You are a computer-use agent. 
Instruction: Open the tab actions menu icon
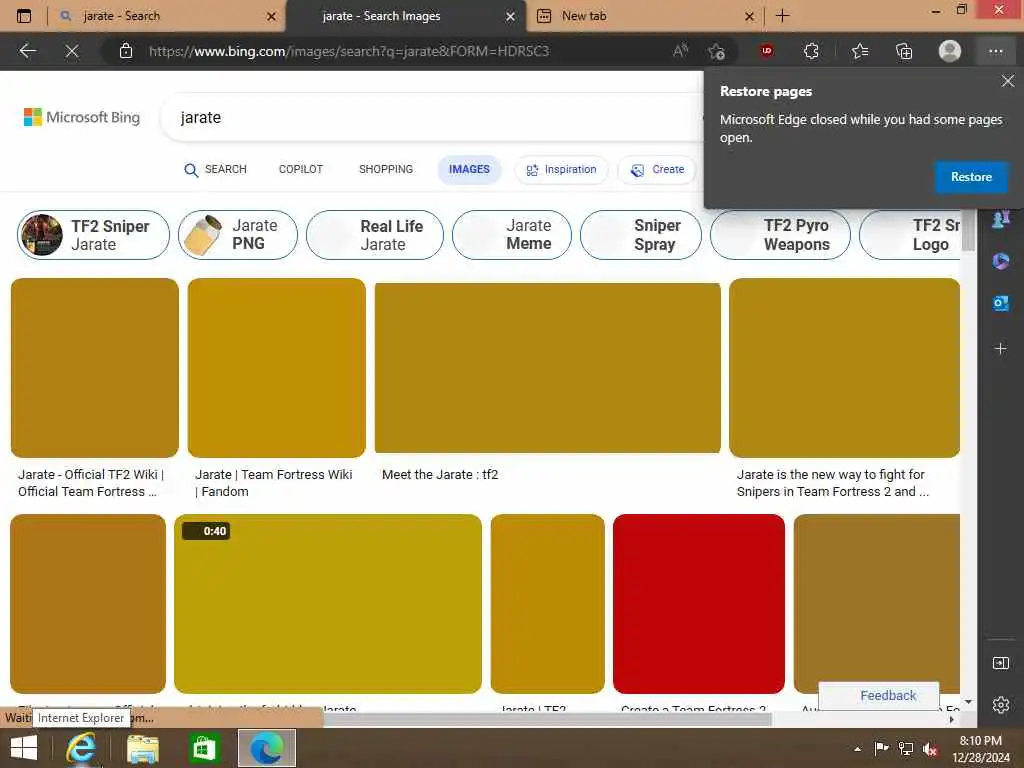24,16
